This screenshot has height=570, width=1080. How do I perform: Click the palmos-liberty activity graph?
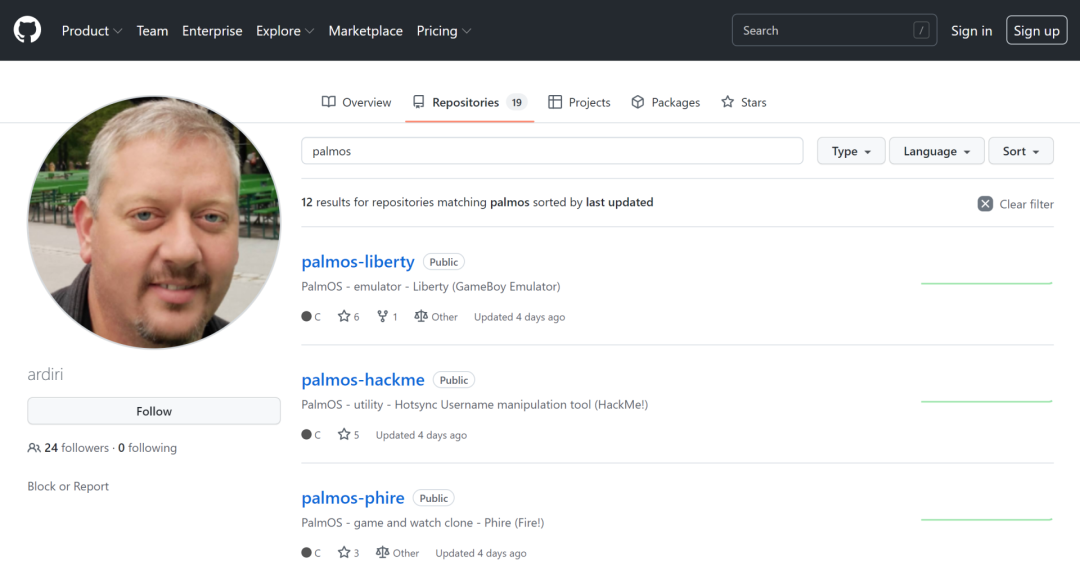[x=986, y=283]
